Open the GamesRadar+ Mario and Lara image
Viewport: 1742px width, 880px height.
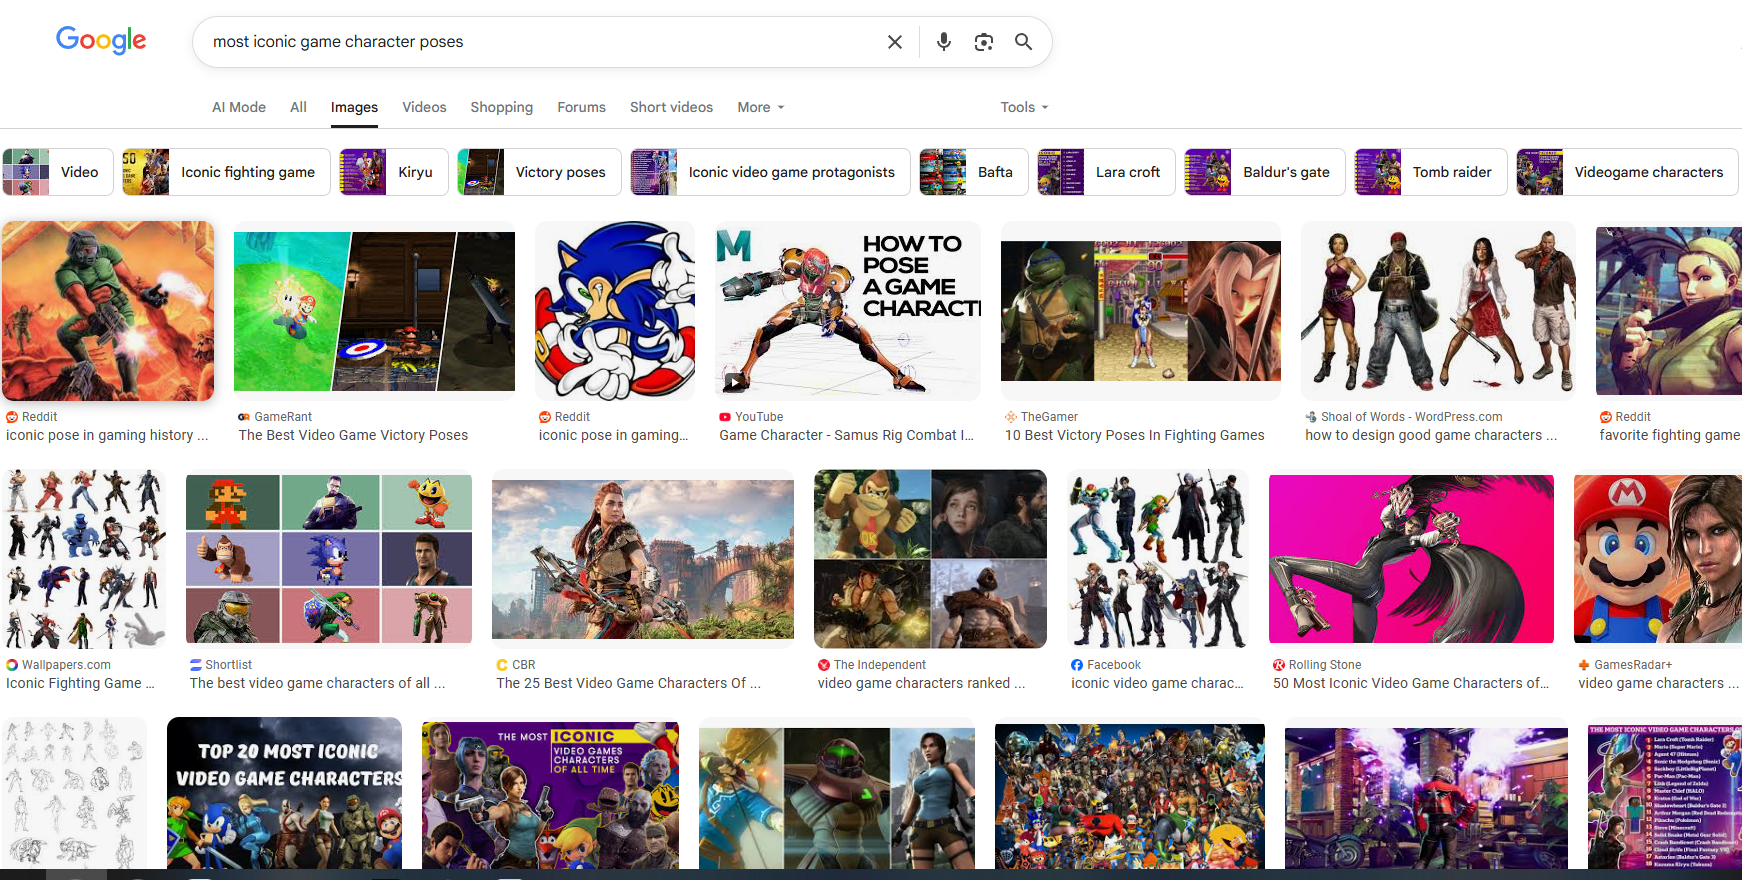coord(1658,559)
